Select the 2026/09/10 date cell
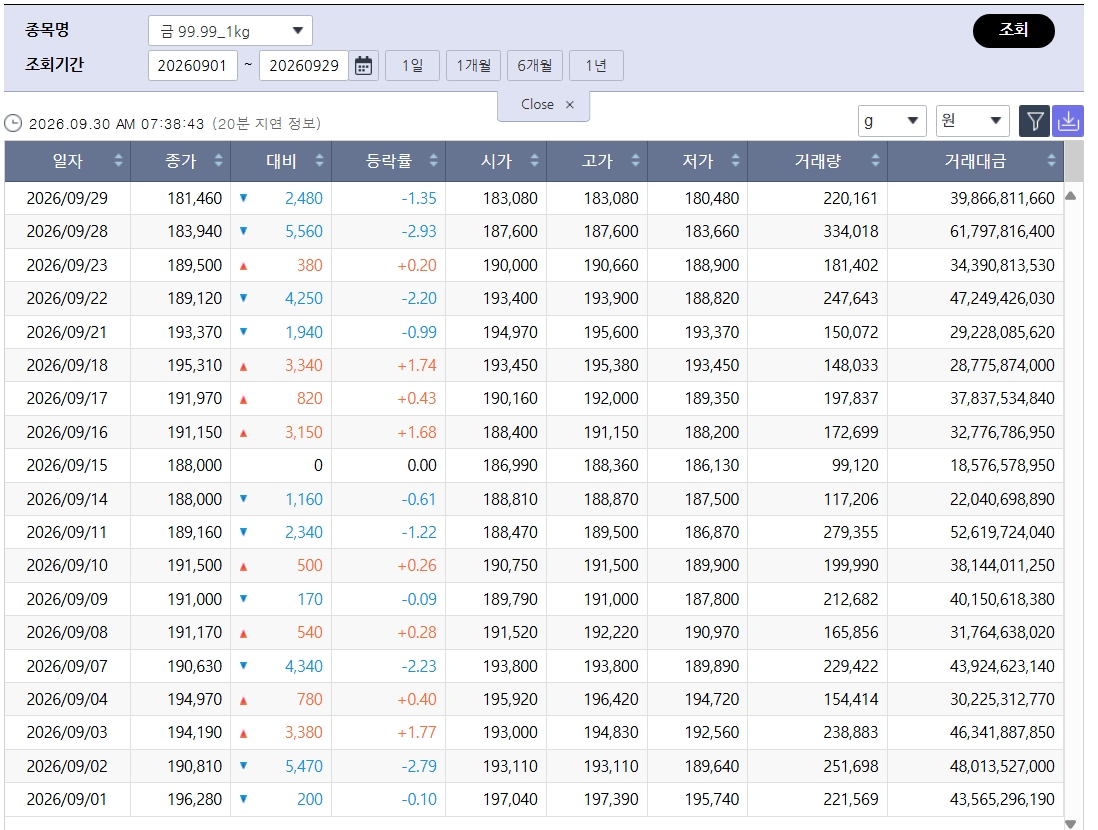 click(67, 565)
